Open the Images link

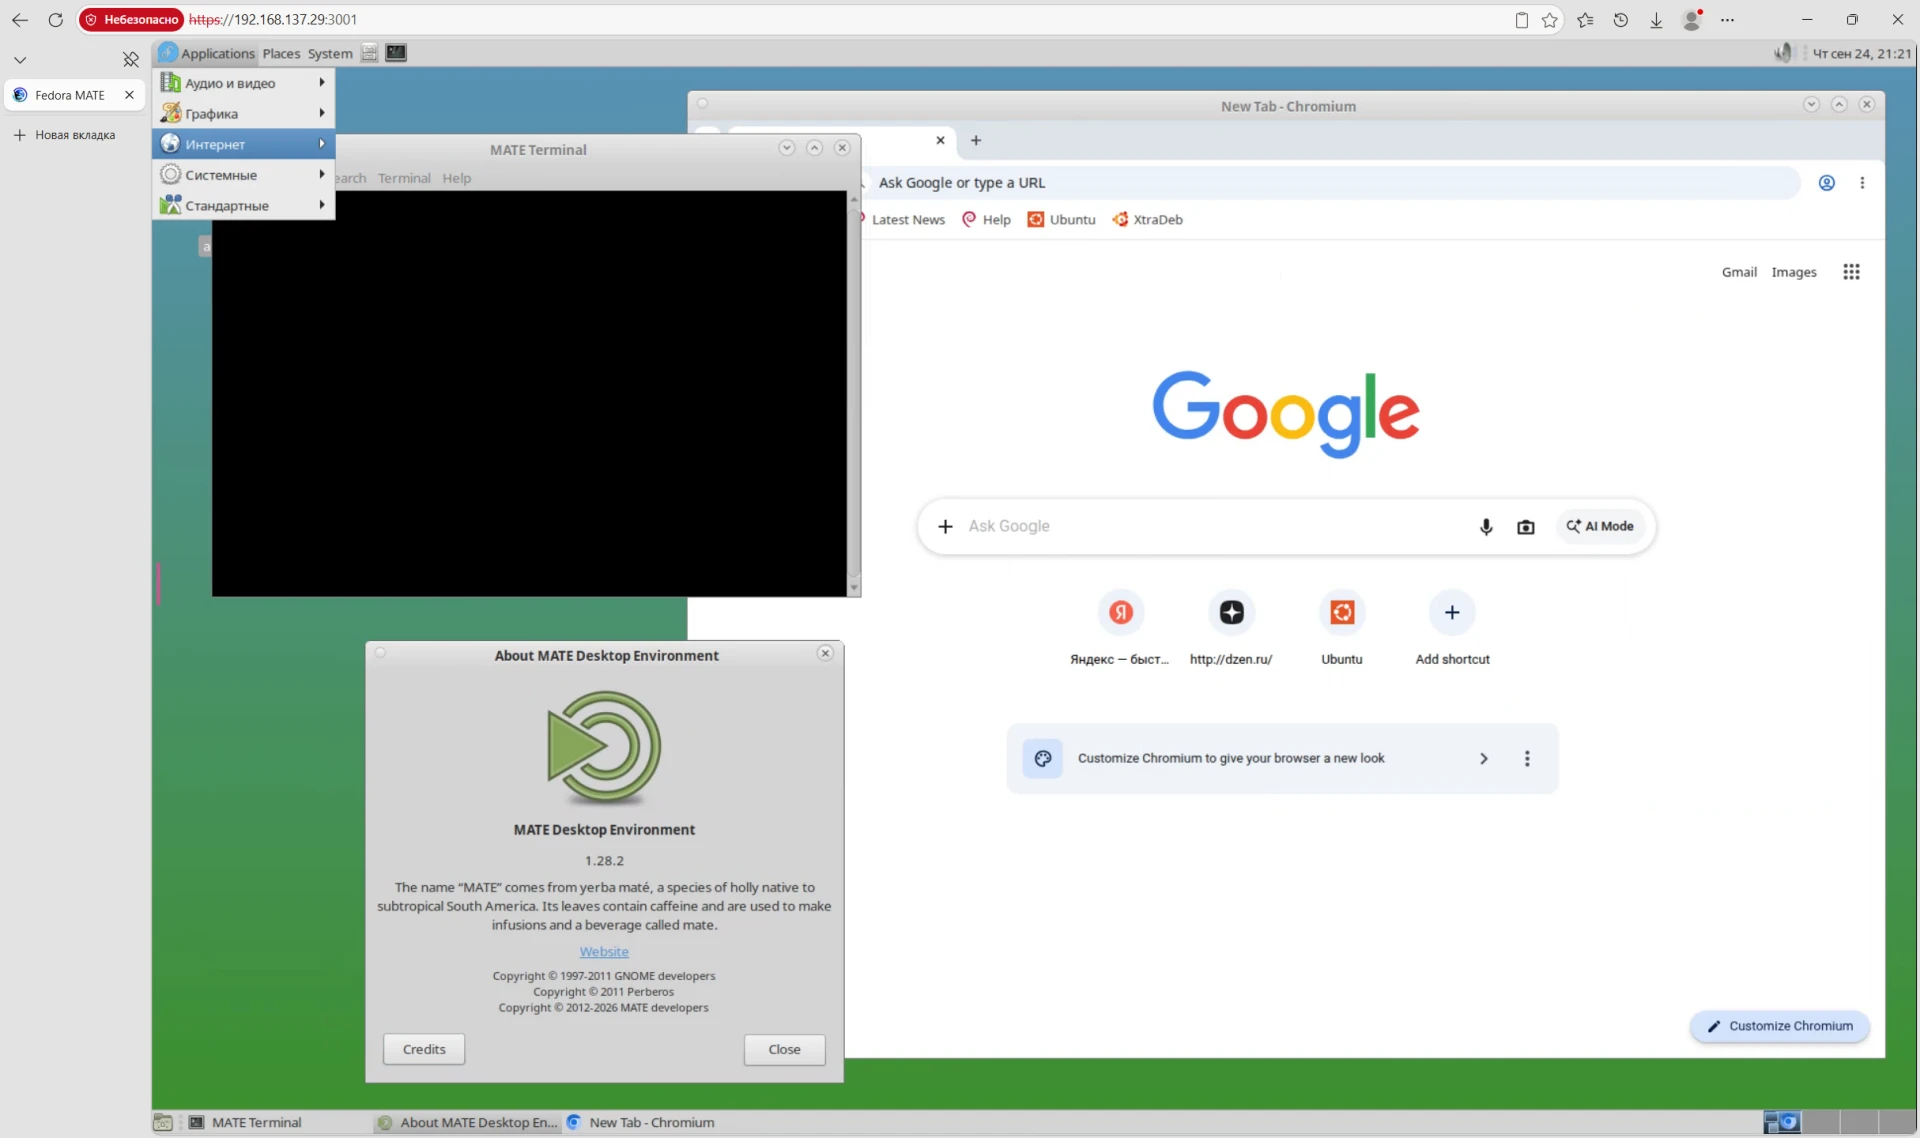coord(1794,272)
